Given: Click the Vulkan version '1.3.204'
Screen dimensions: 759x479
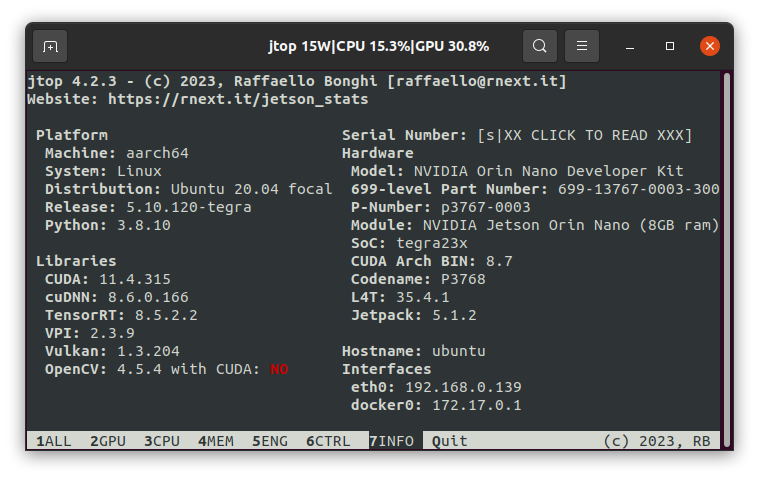Looking at the screenshot, I should pyautogui.click(x=148, y=351).
